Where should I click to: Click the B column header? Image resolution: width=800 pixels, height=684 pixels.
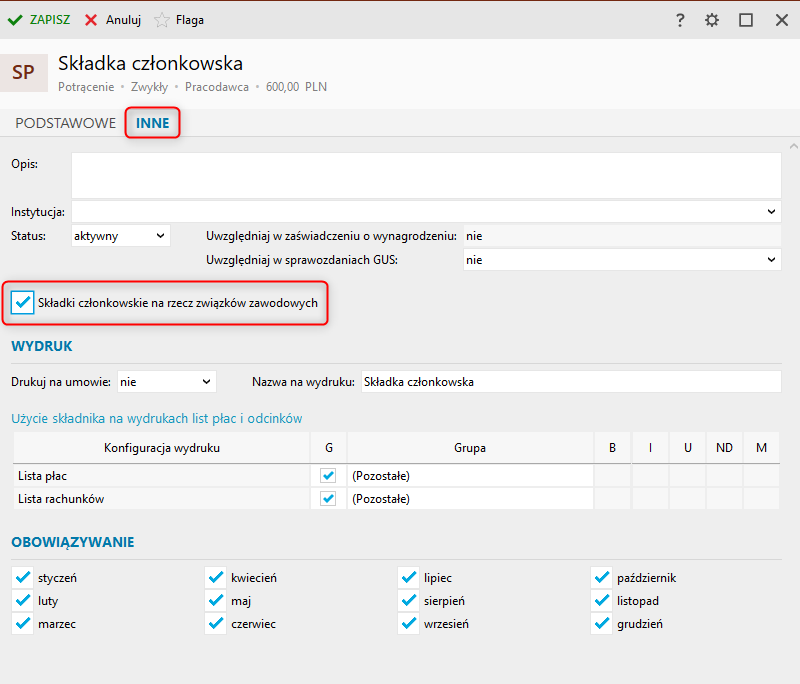[x=612, y=447]
